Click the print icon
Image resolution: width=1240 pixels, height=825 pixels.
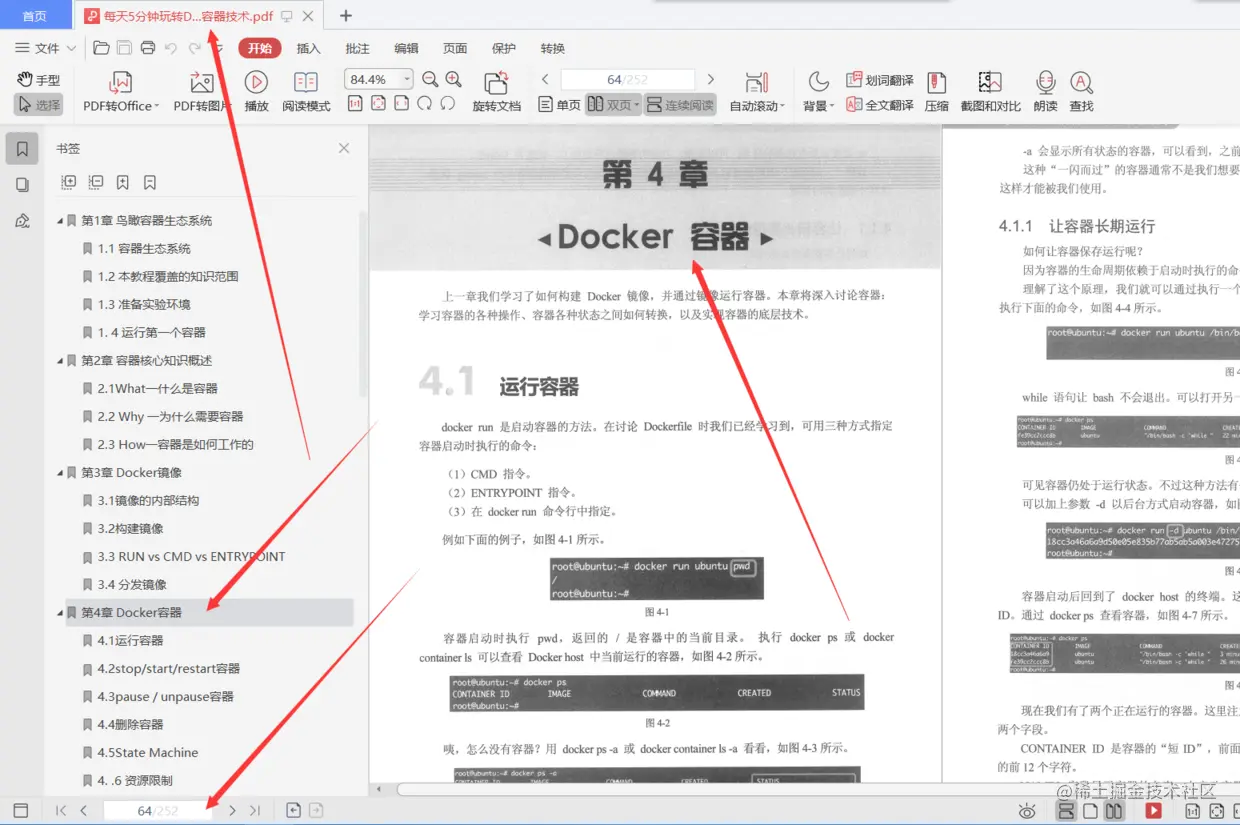tap(148, 48)
